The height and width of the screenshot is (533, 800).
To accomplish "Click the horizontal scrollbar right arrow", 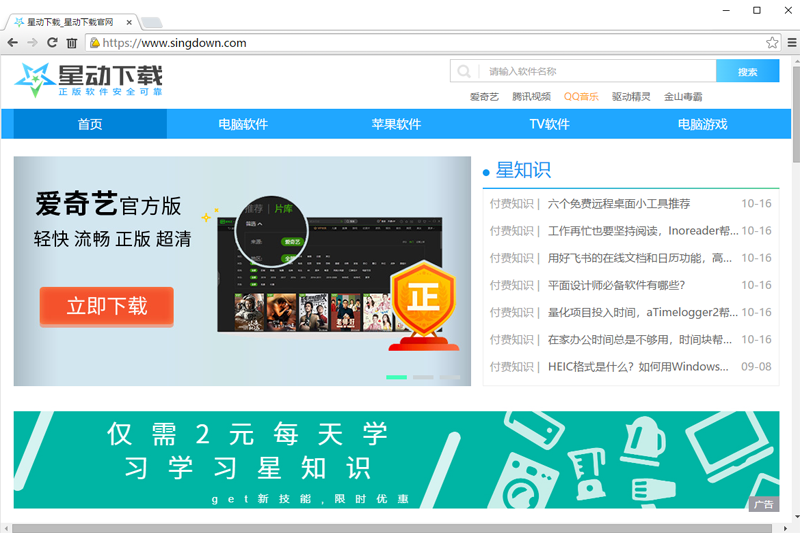I will [x=786, y=528].
